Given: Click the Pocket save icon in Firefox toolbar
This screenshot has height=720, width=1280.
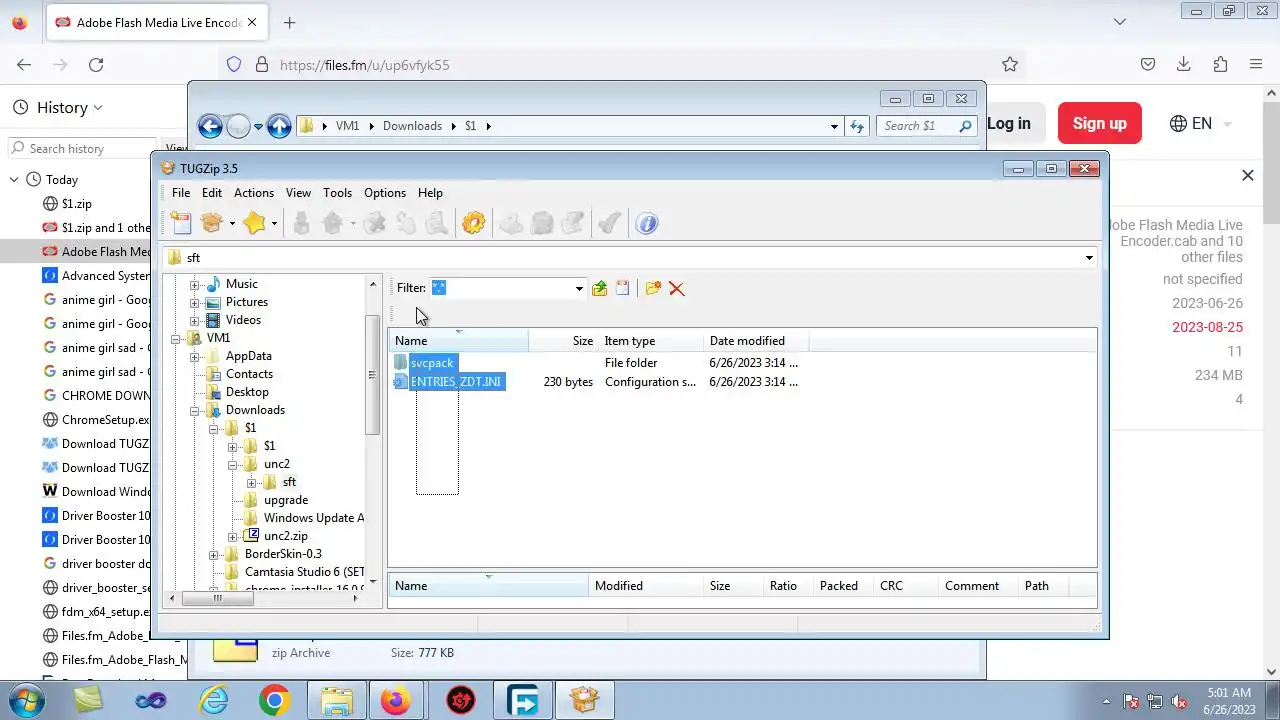Looking at the screenshot, I should coord(1148,64).
